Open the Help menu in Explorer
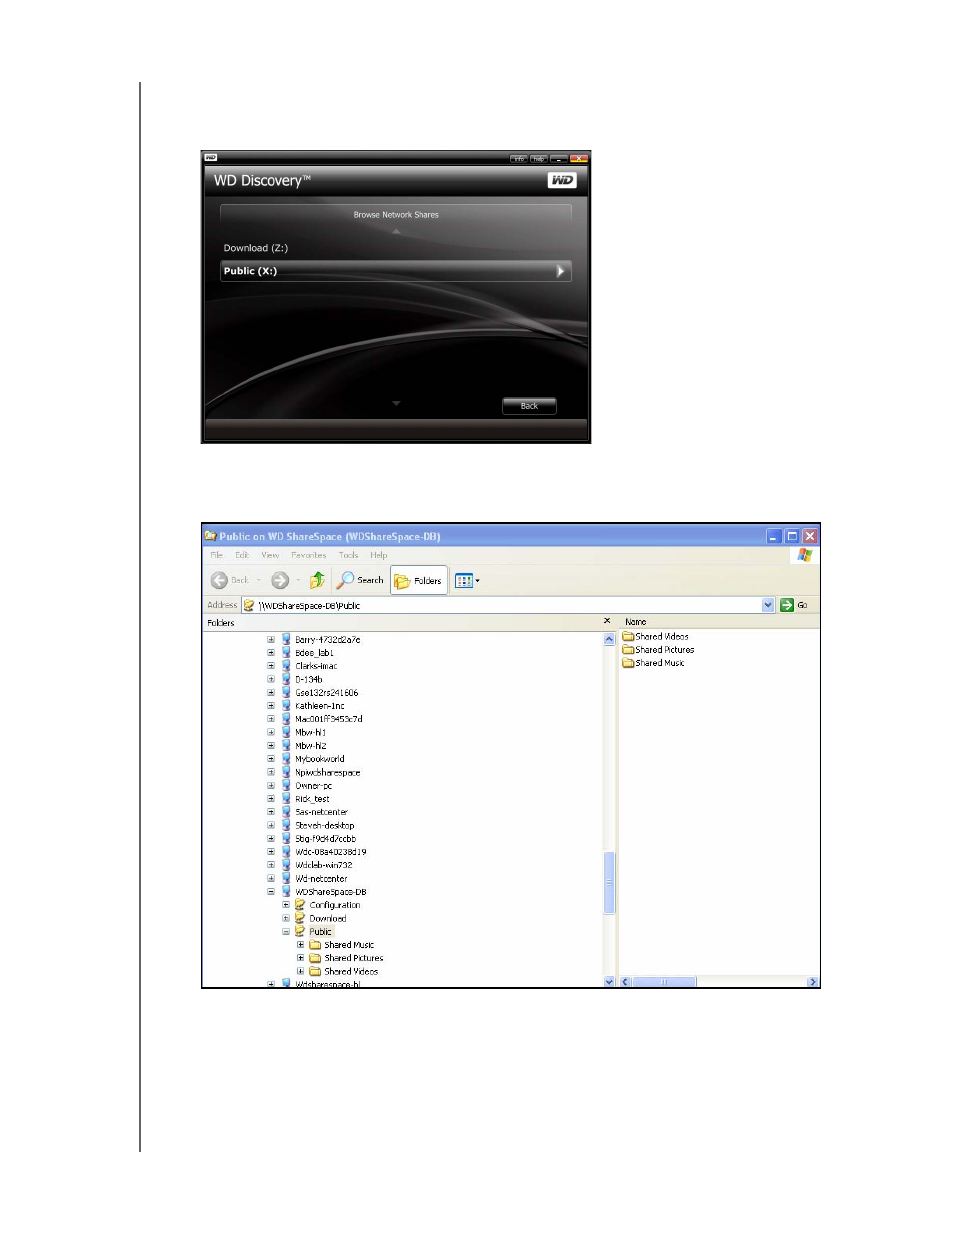The height and width of the screenshot is (1235, 954). pos(378,555)
